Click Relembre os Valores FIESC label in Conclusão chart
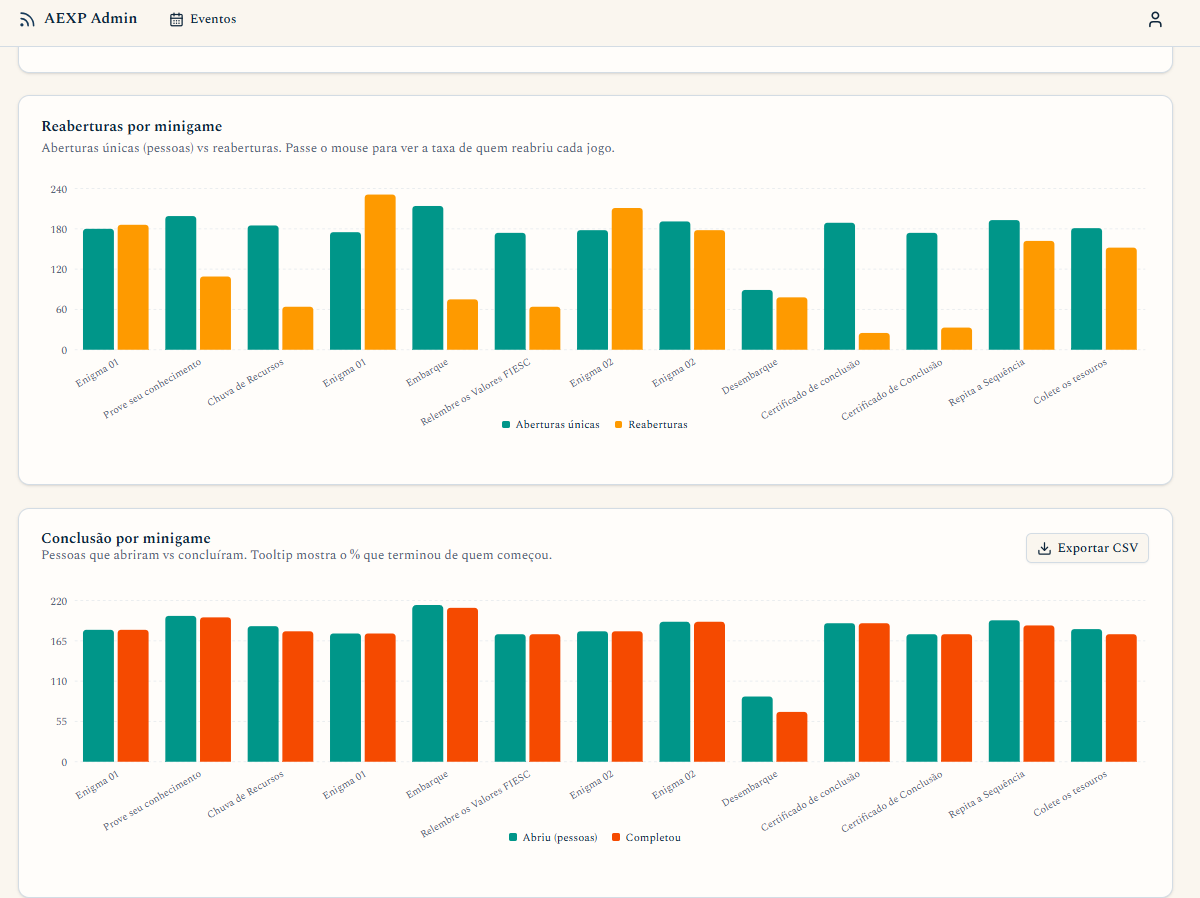The width and height of the screenshot is (1200, 898). (x=475, y=805)
